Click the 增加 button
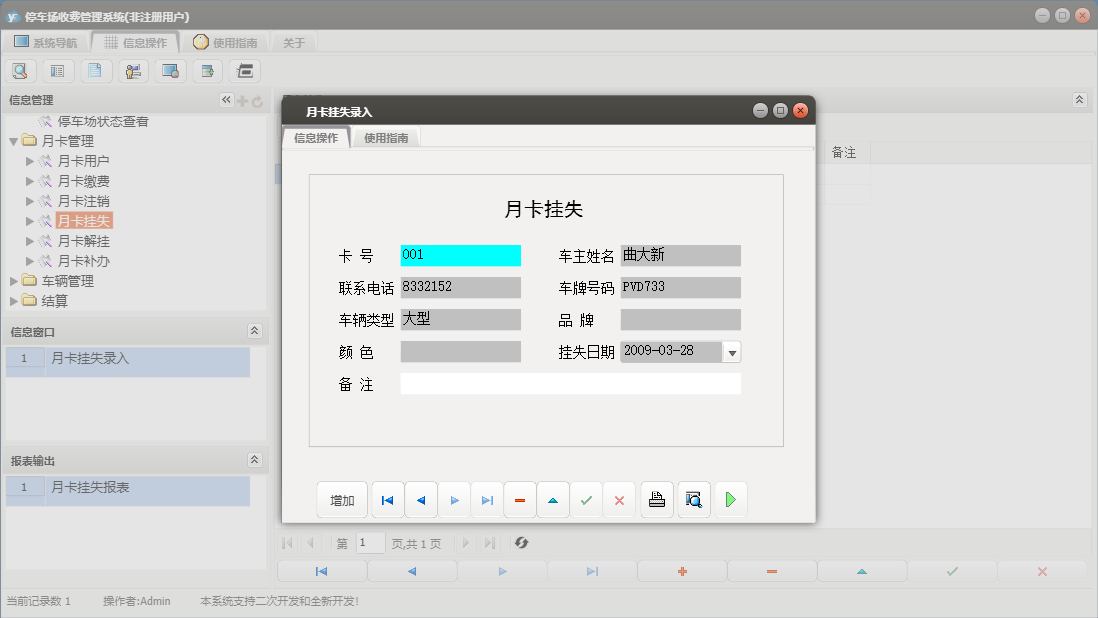The width and height of the screenshot is (1098, 618). [x=342, y=499]
